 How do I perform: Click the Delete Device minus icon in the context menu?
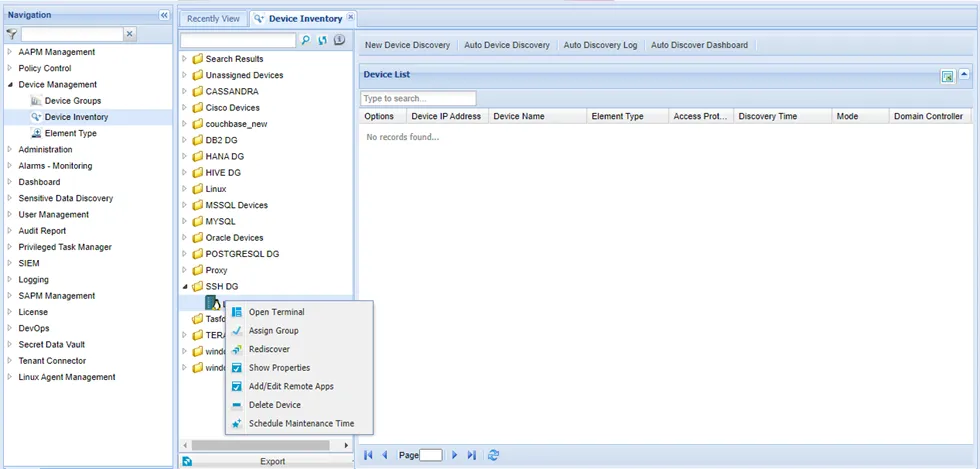[x=237, y=405]
